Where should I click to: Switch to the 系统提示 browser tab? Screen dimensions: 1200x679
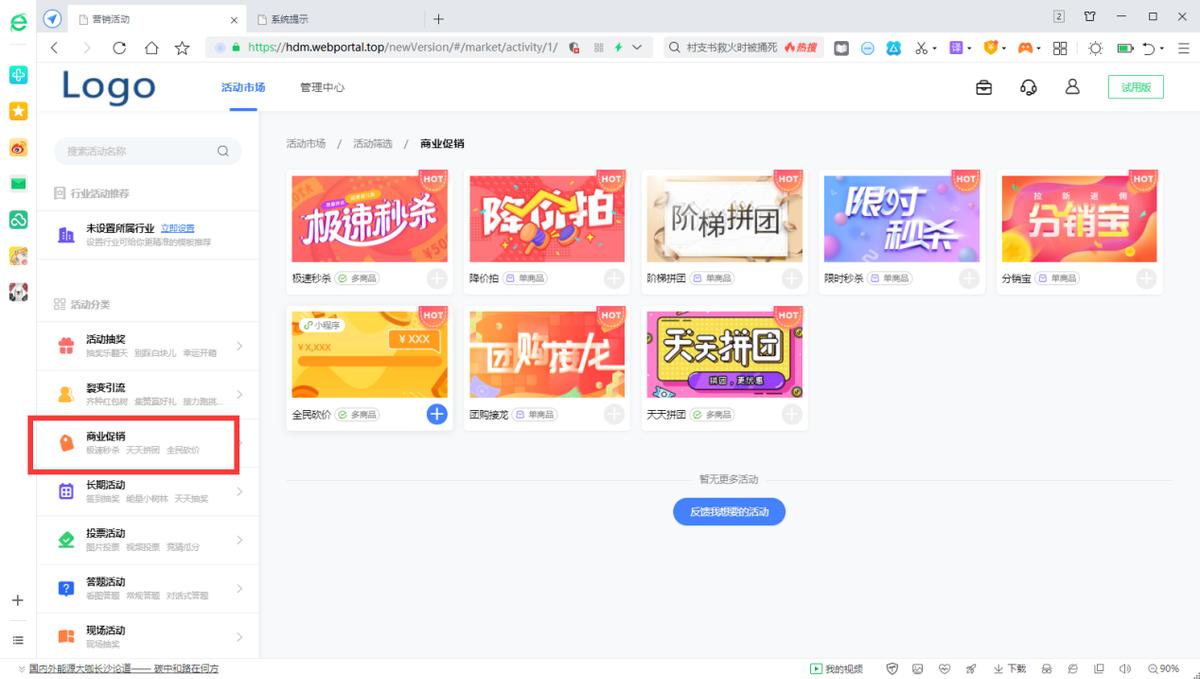(293, 18)
